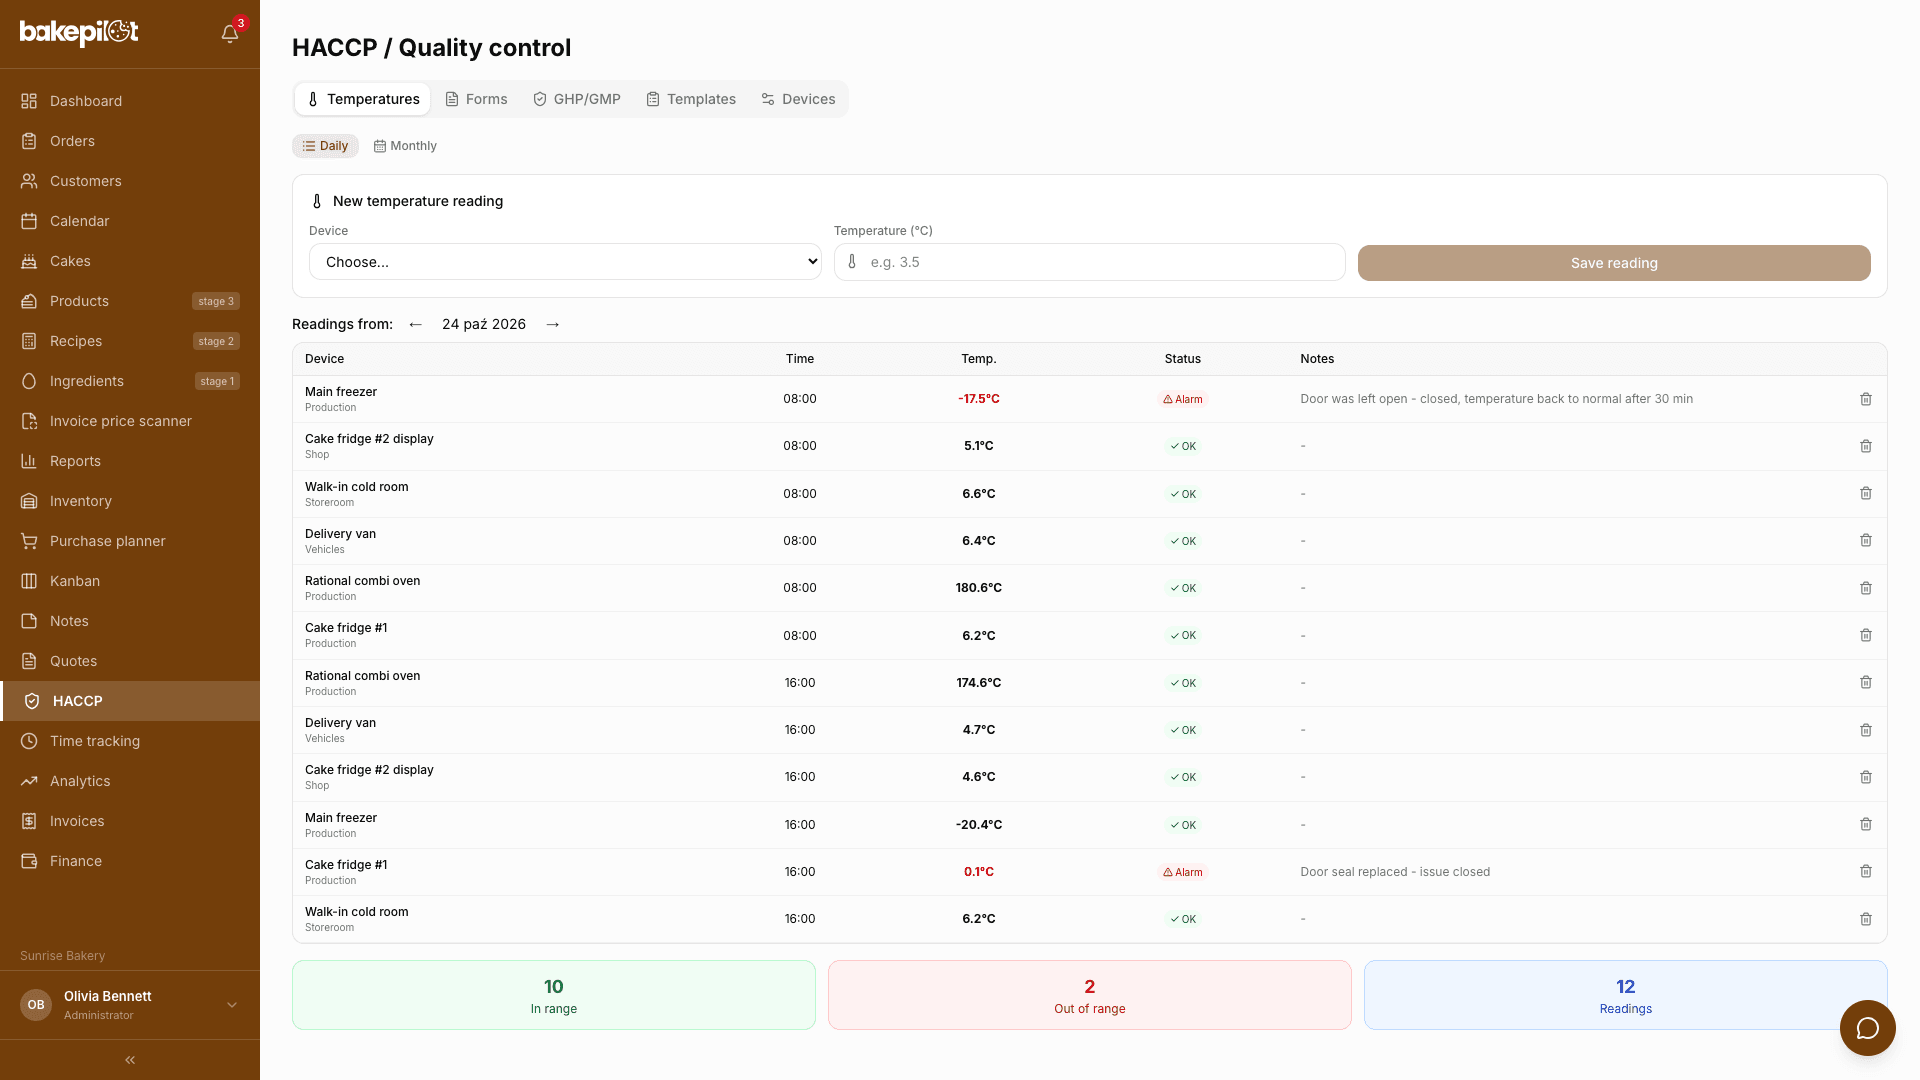
Task: Open Finance in the sidebar
Action: 130,861
